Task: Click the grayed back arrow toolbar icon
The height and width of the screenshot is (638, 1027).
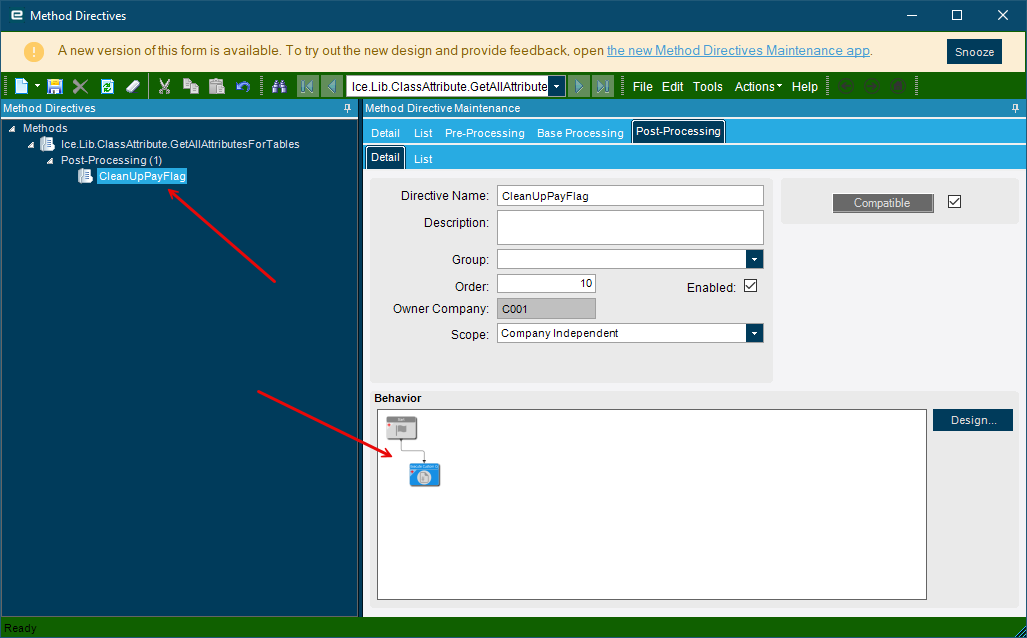Action: pos(846,86)
